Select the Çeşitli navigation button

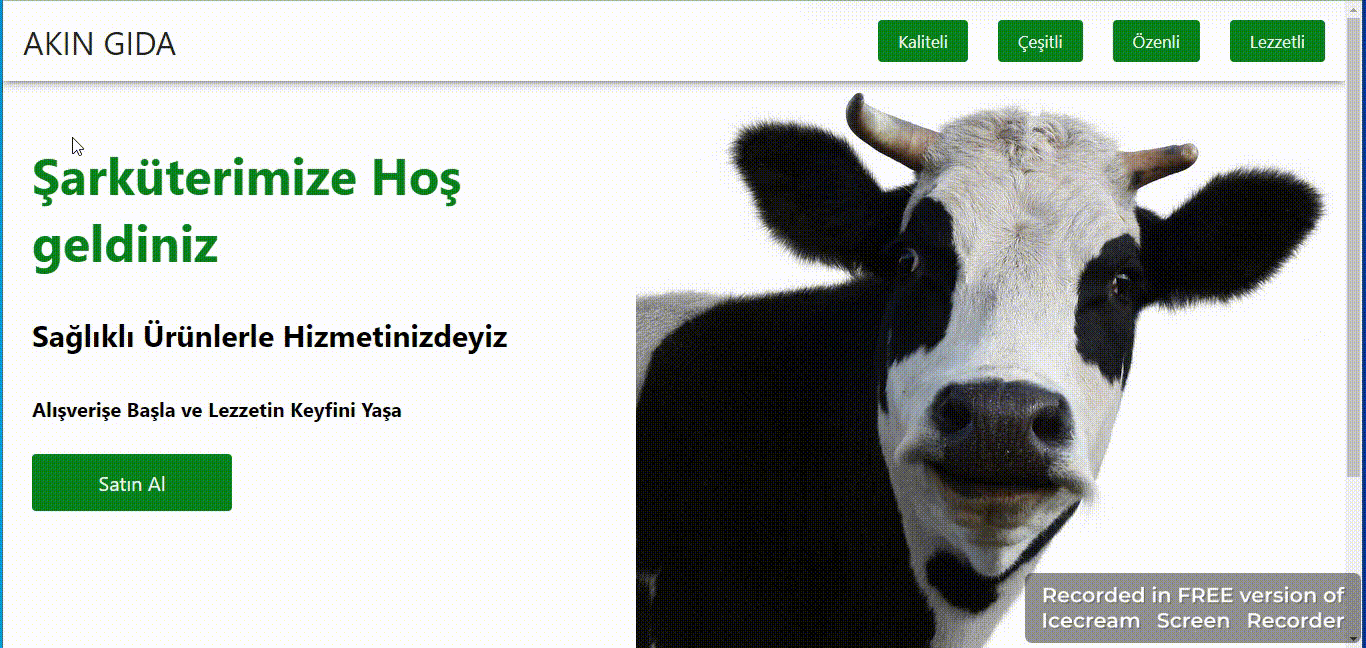coord(1040,42)
